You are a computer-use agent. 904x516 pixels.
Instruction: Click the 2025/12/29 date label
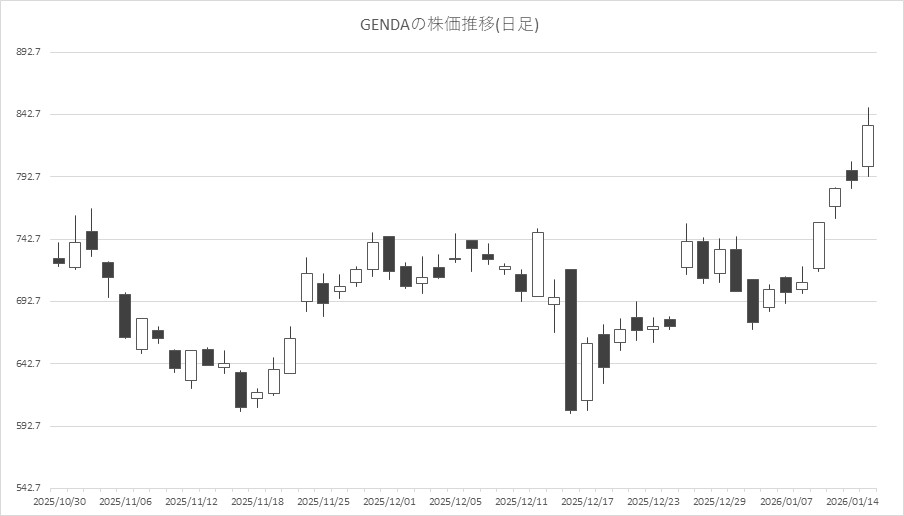click(x=719, y=501)
